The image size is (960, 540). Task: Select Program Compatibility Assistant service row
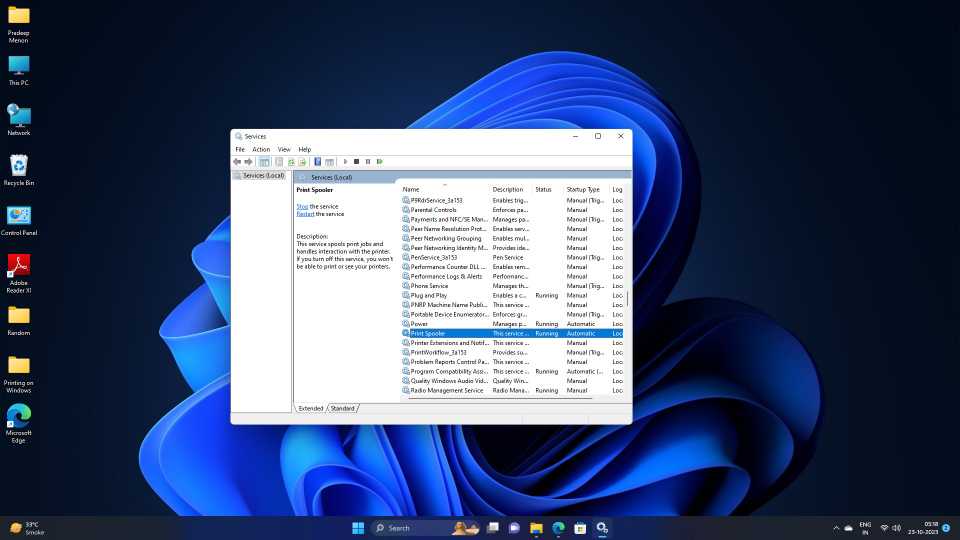(512, 372)
